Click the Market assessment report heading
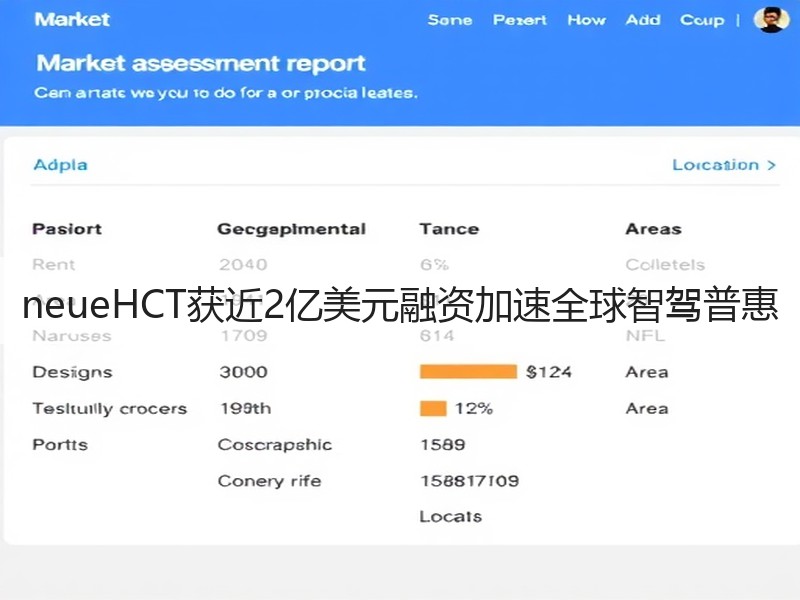Viewport: 800px width, 600px height. point(201,64)
